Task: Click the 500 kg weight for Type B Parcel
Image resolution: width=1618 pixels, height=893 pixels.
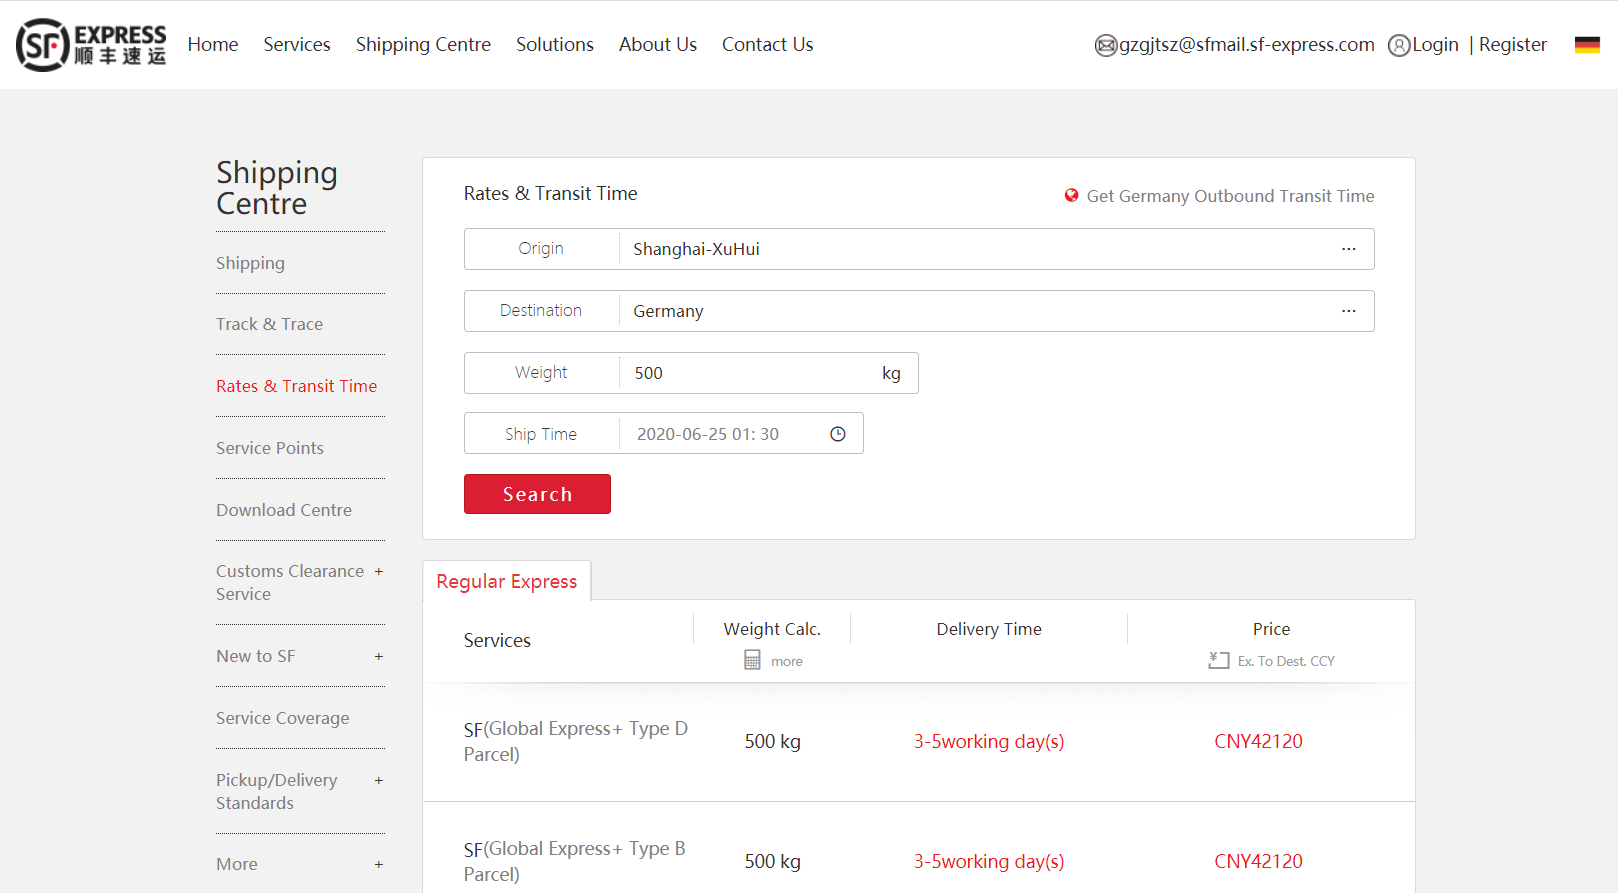Action: pyautogui.click(x=773, y=861)
